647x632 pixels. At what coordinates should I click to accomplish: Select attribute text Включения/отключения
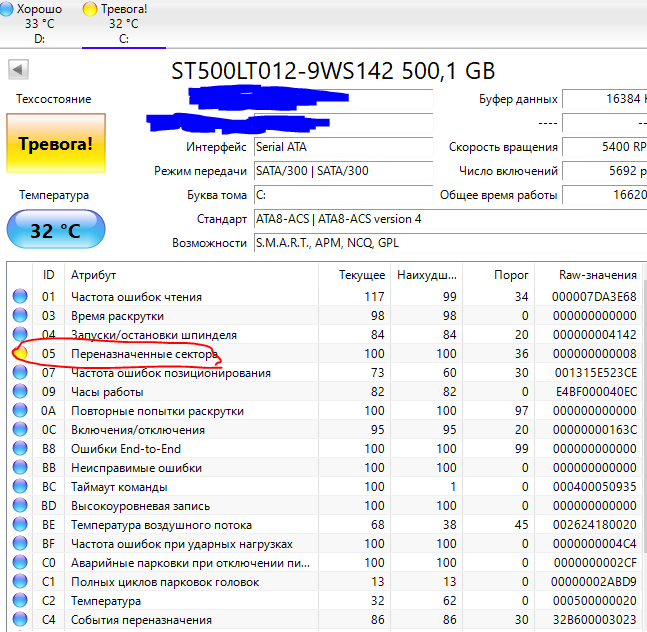(138, 430)
